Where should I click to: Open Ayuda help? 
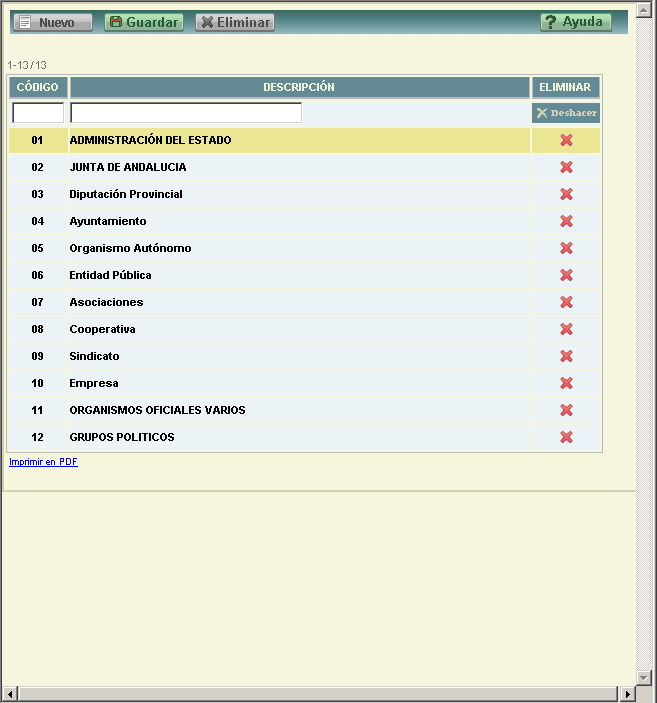[x=575, y=22]
